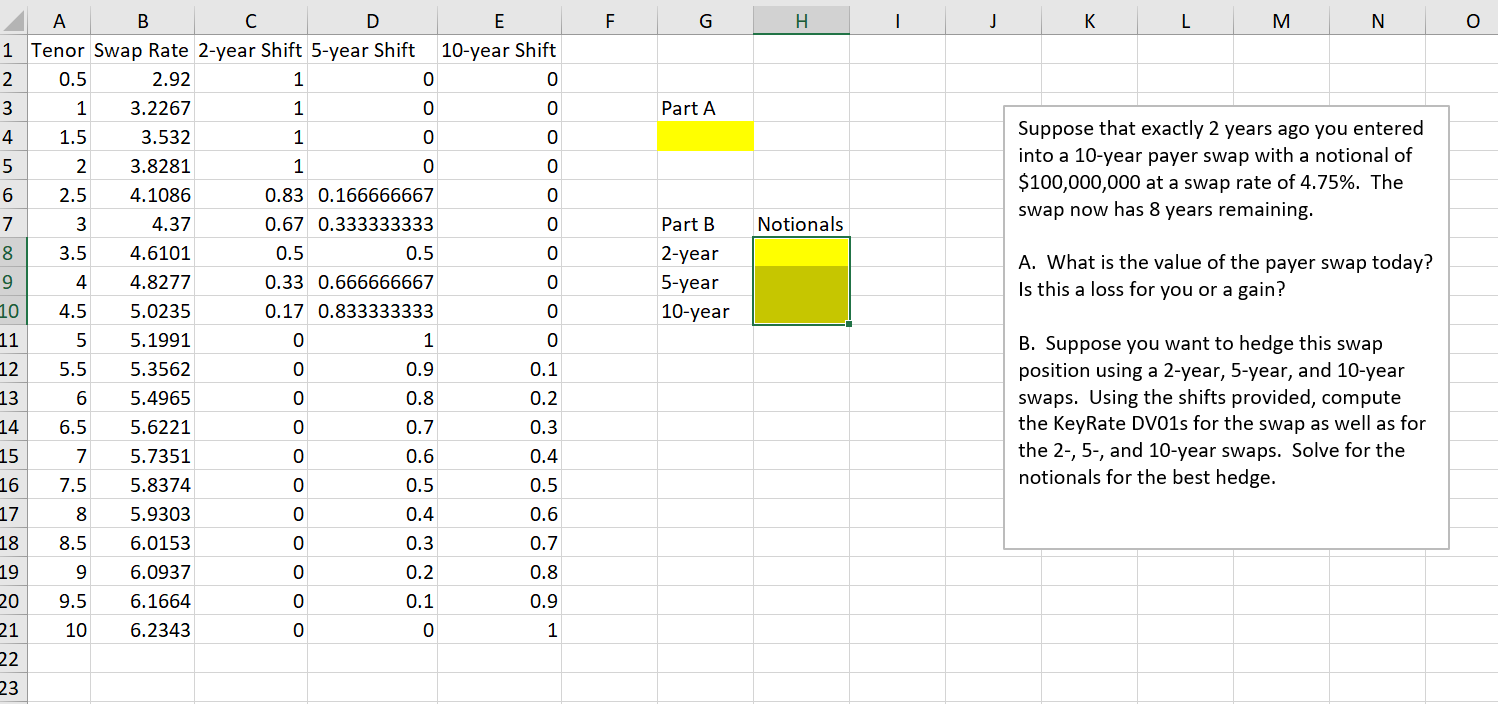Select tenor cell 7.5
This screenshot has height=704, width=1498.
[60, 485]
